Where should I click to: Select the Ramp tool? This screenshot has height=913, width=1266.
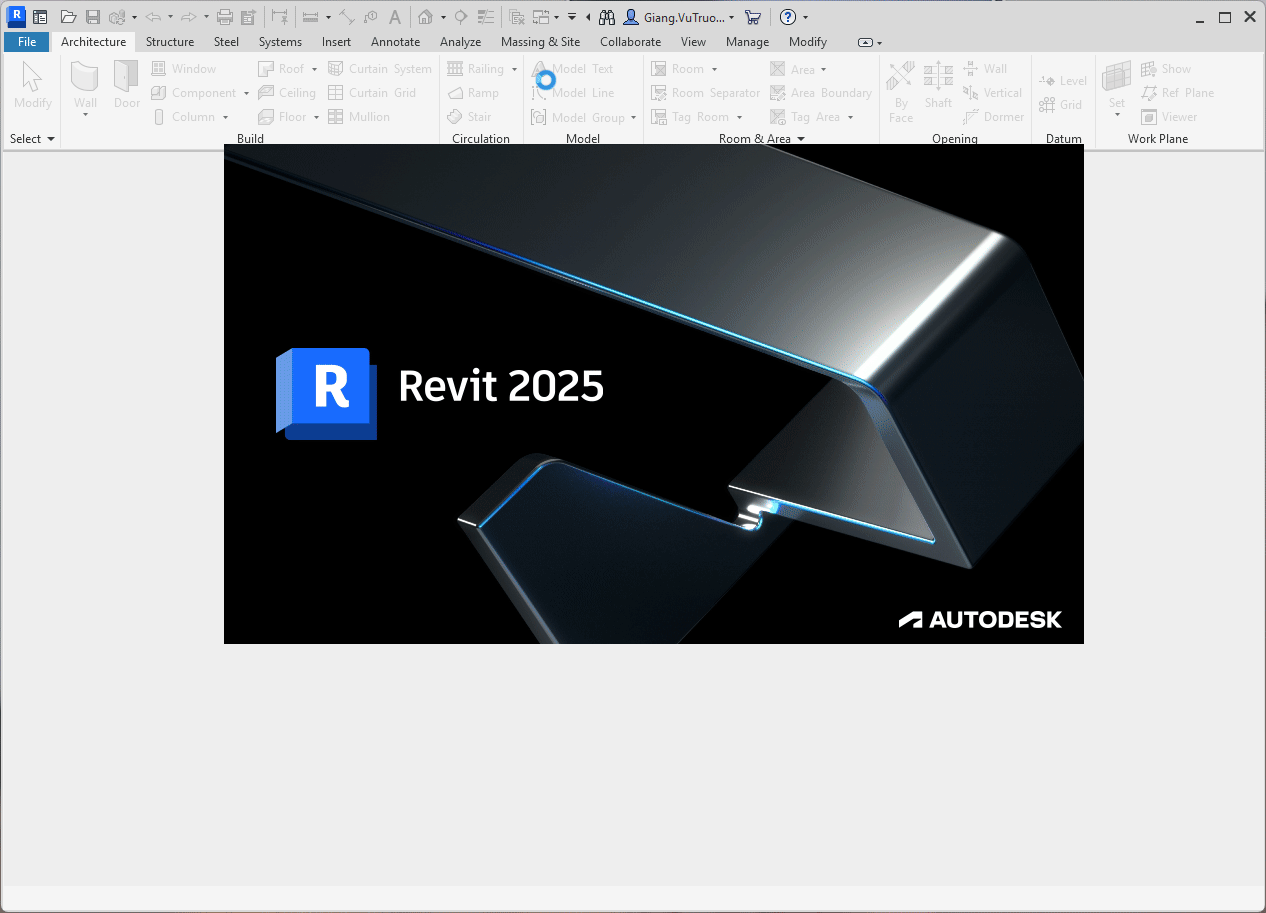point(473,93)
